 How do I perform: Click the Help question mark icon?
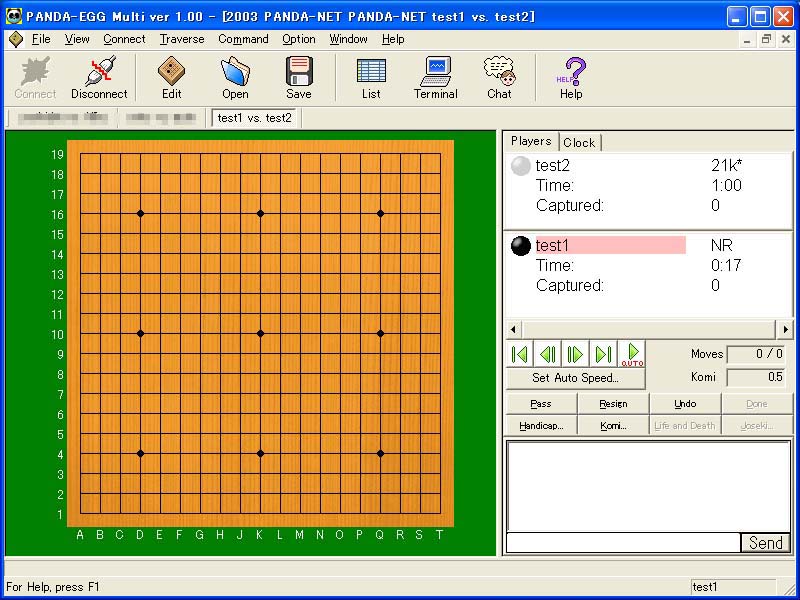point(570,77)
